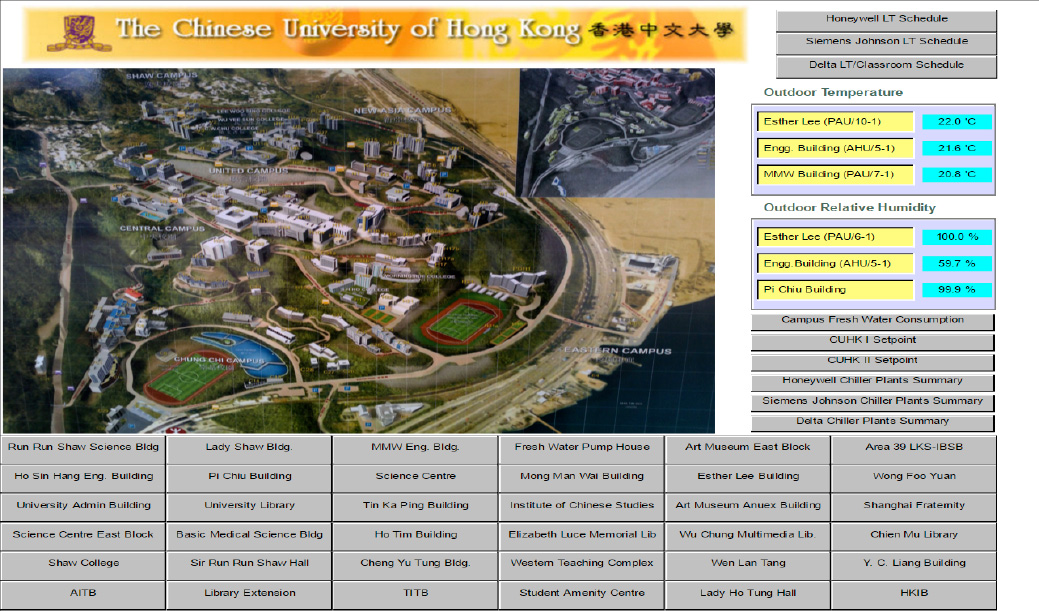The image size is (1039, 611).
Task: Click the university title banner
Action: [384, 34]
